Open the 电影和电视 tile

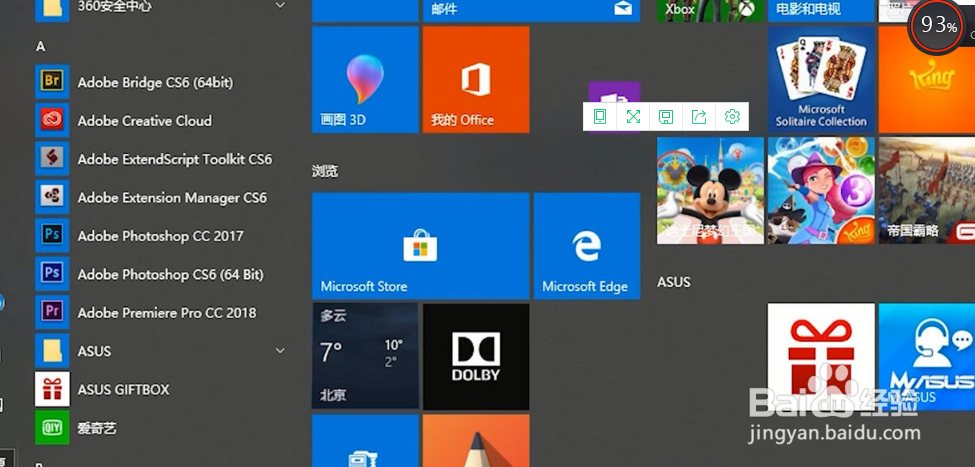821,11
